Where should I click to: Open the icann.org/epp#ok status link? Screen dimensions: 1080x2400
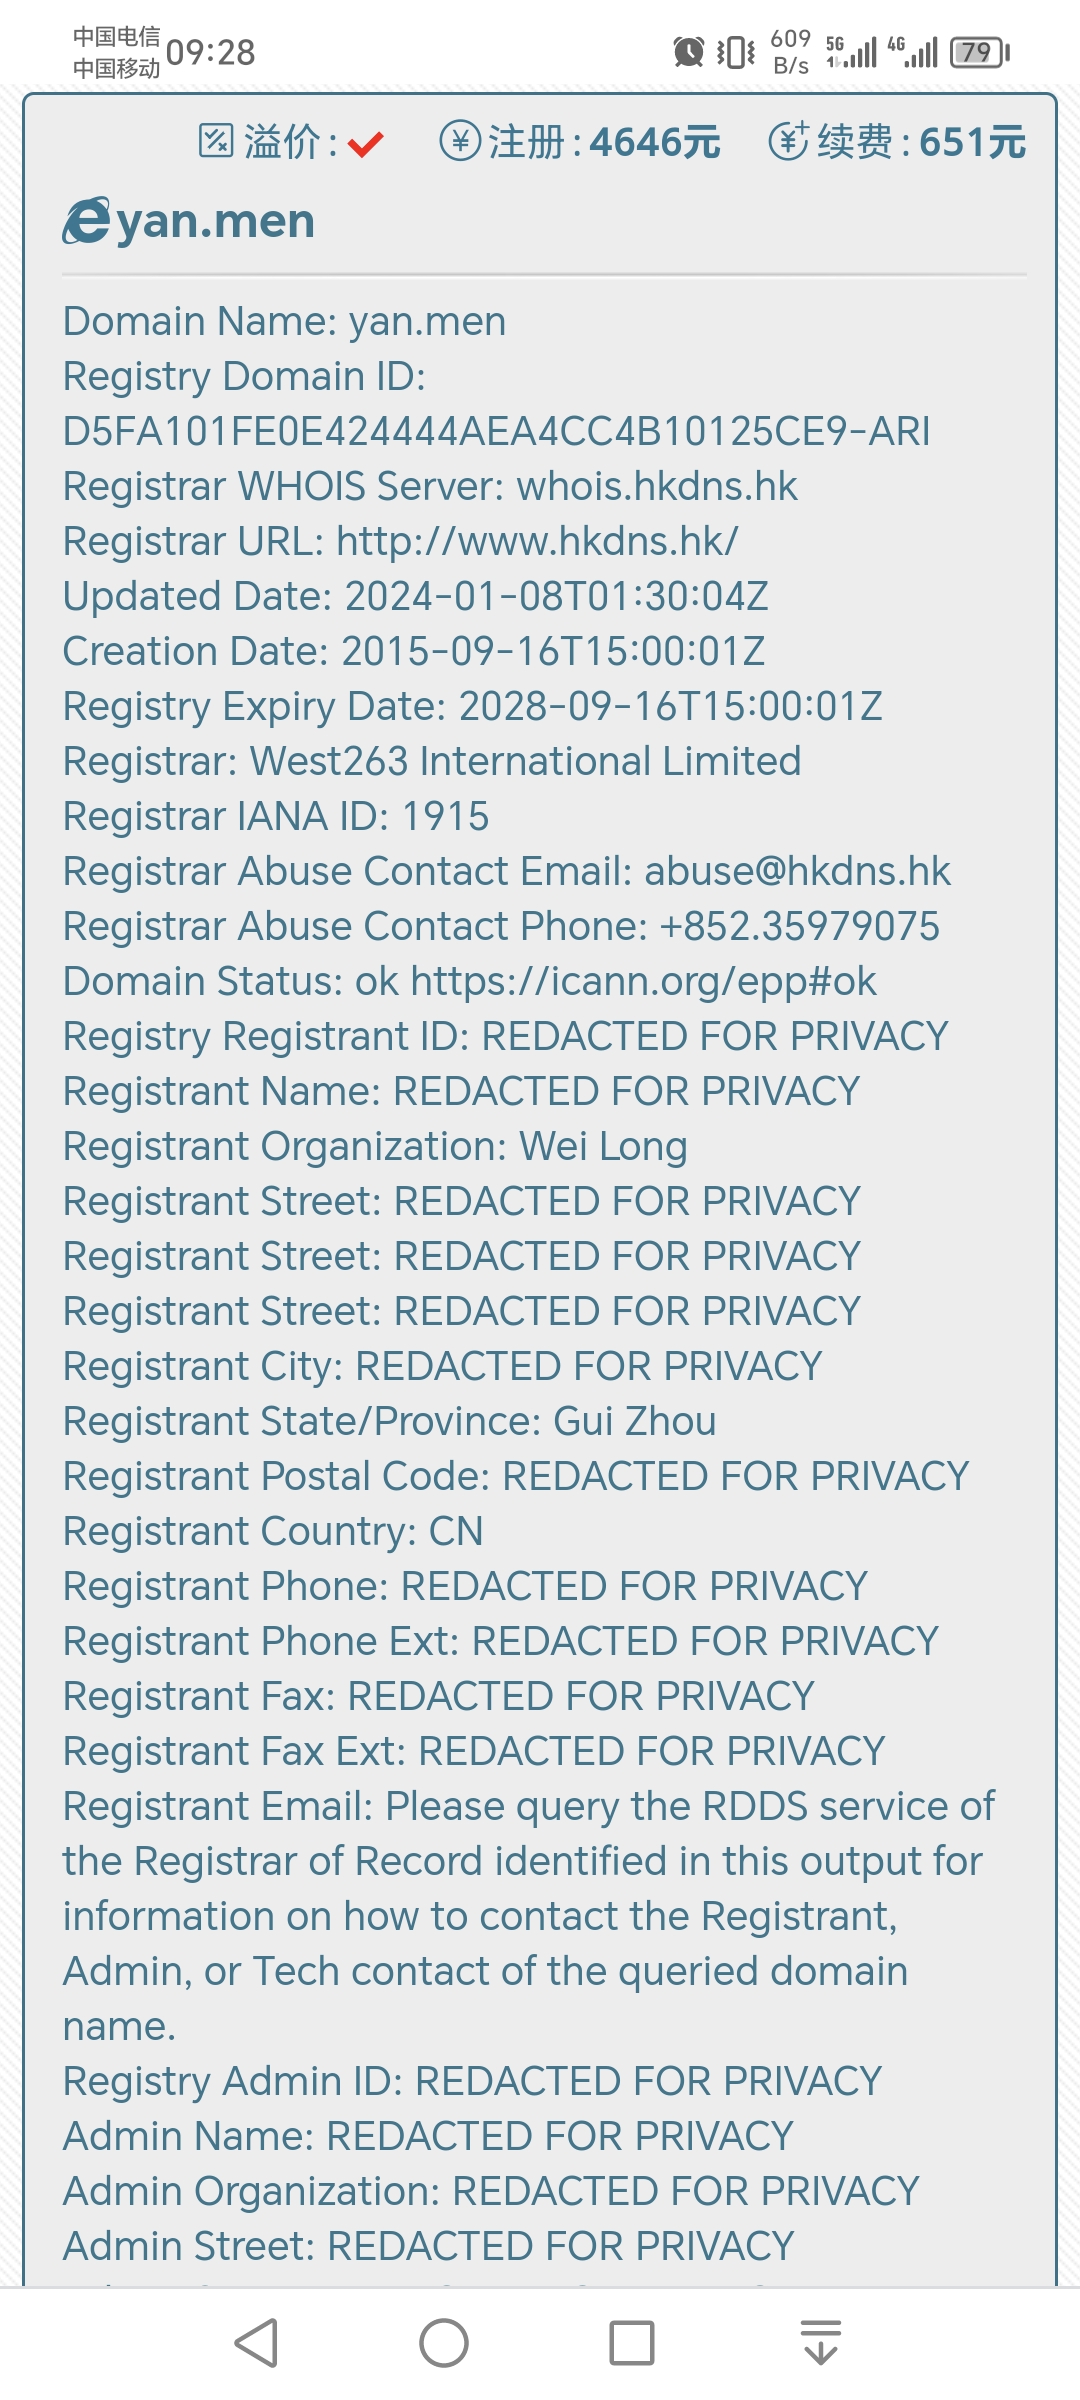coord(643,982)
